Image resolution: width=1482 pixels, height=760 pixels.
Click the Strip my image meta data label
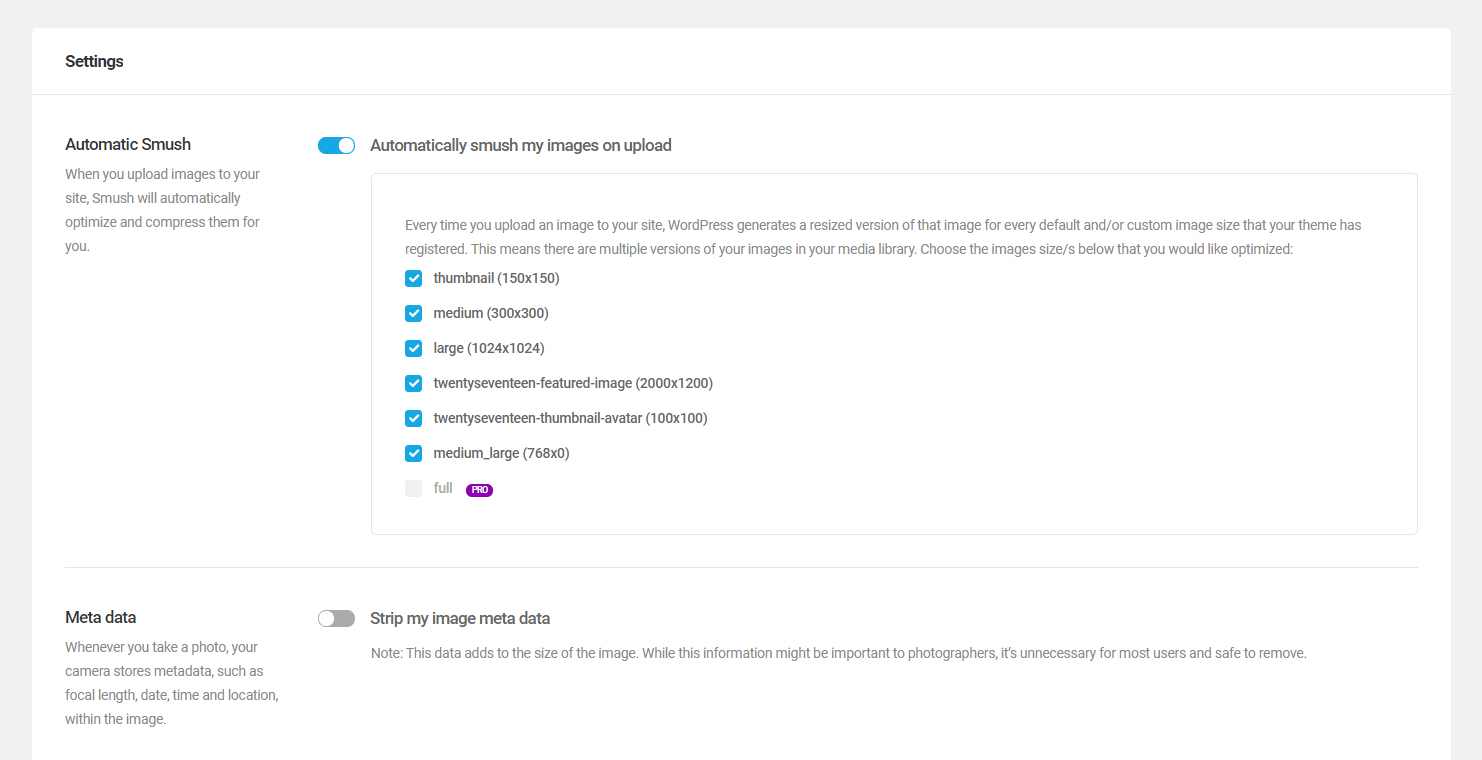(x=461, y=618)
